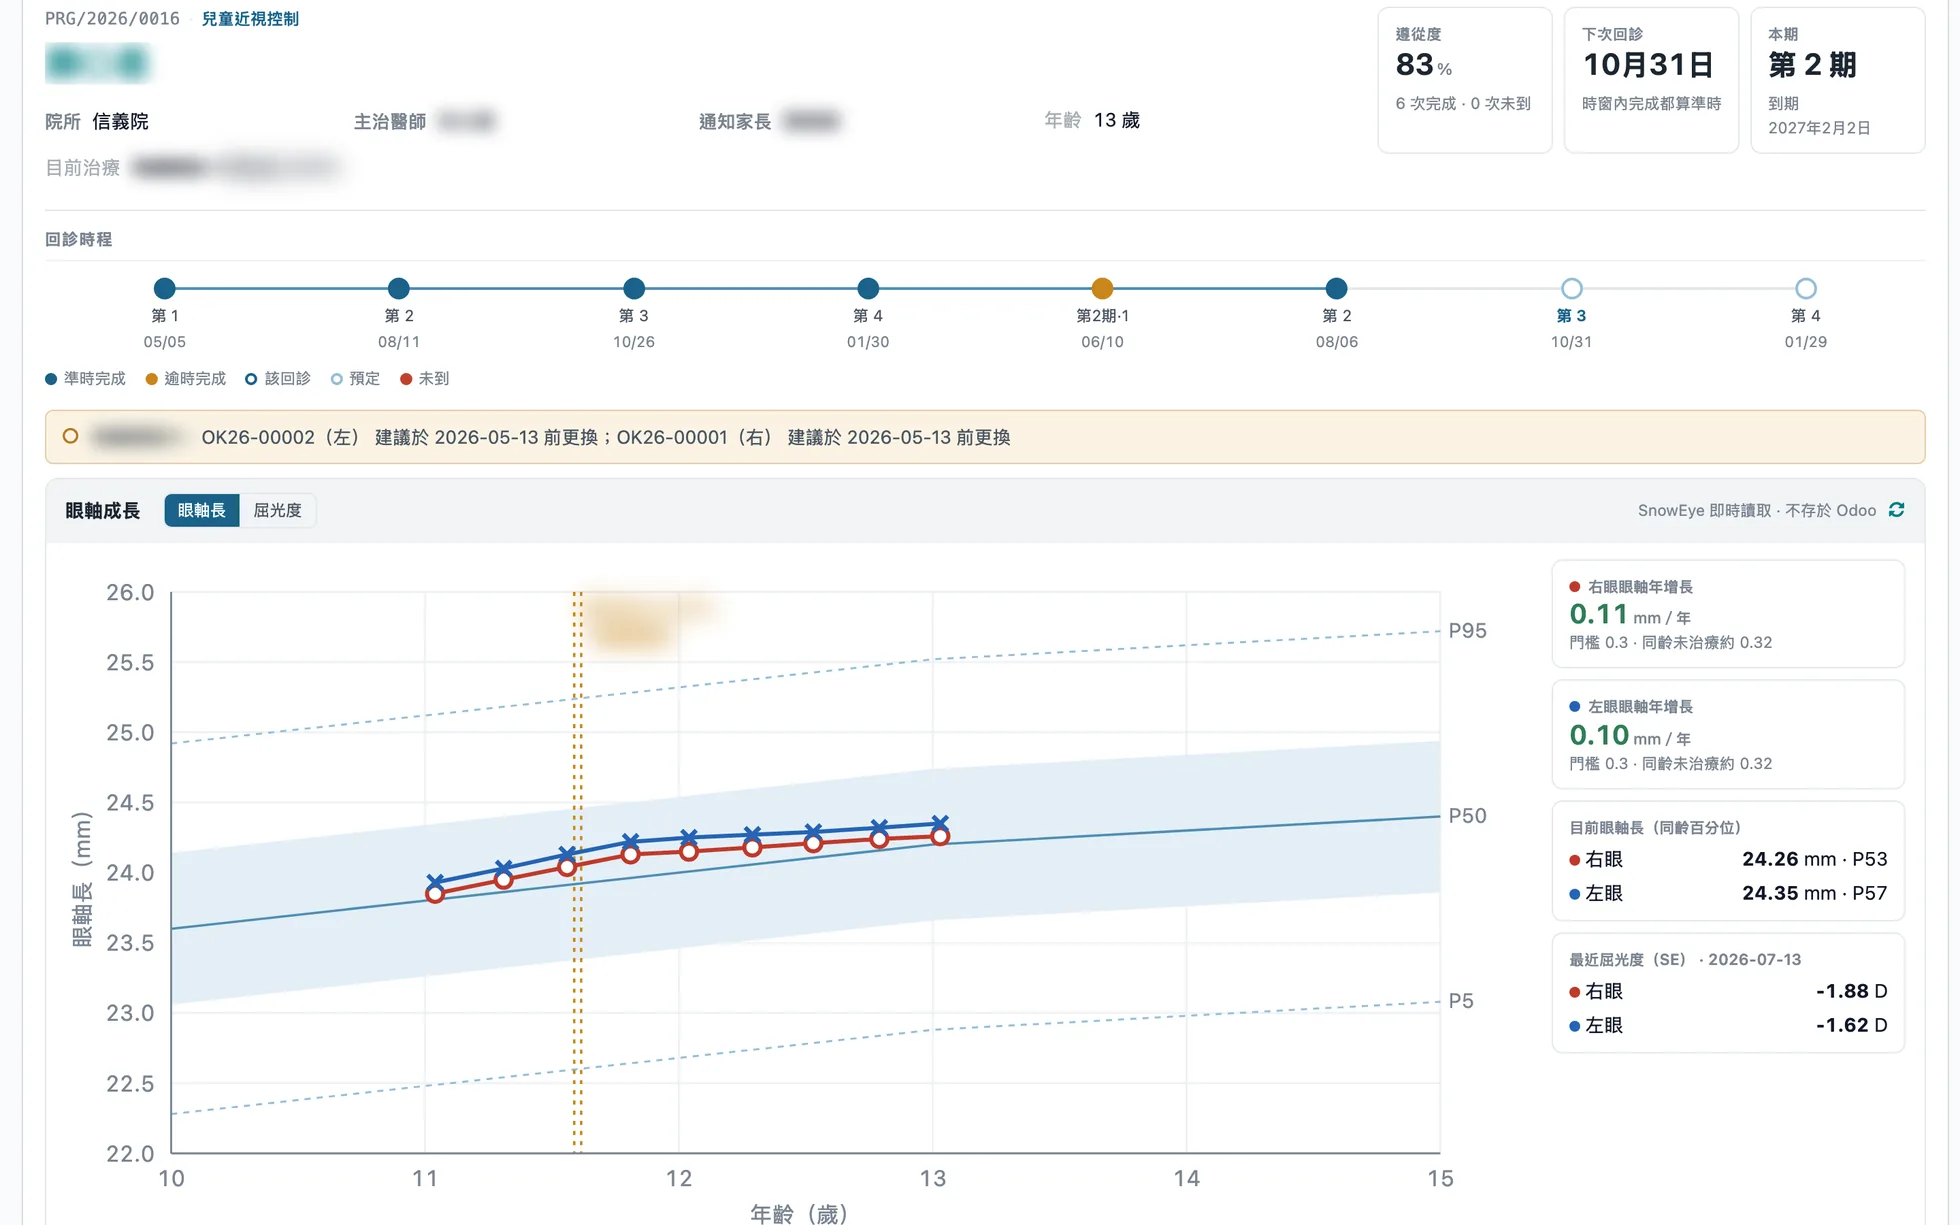The height and width of the screenshot is (1225, 1960).
Task: Click the OK26-00002（左）lens code
Action: click(x=281, y=437)
